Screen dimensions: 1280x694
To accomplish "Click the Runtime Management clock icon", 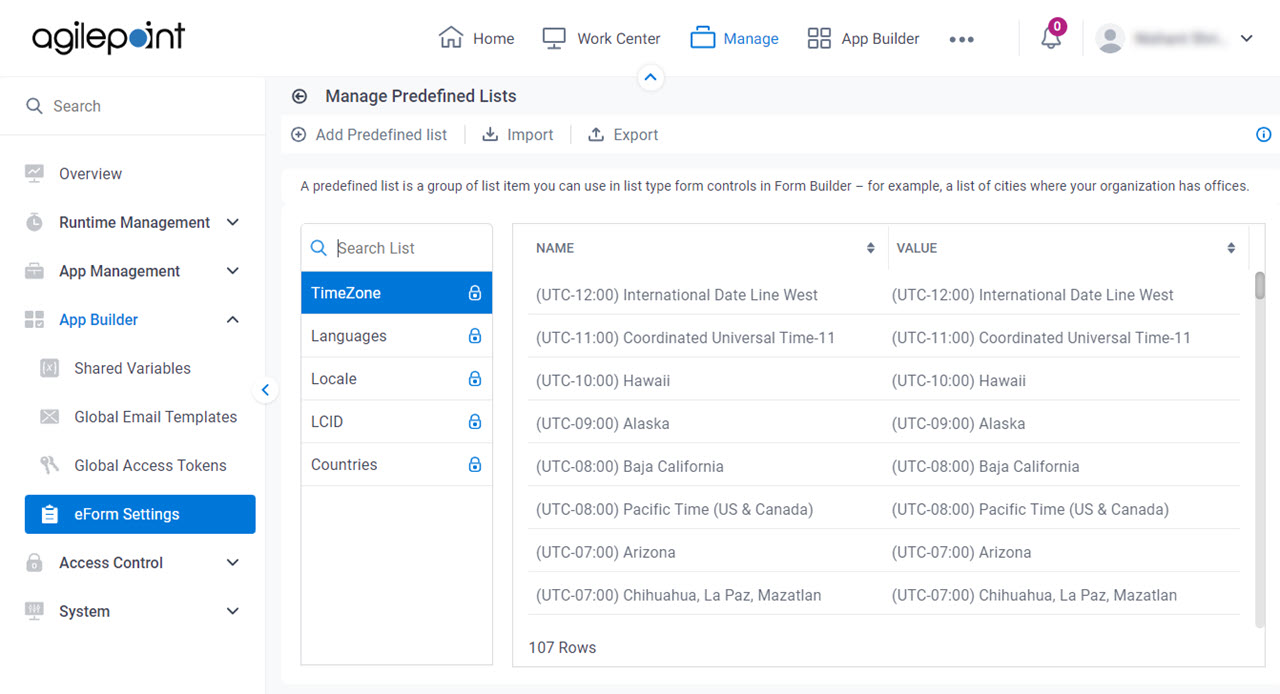I will (x=34, y=222).
